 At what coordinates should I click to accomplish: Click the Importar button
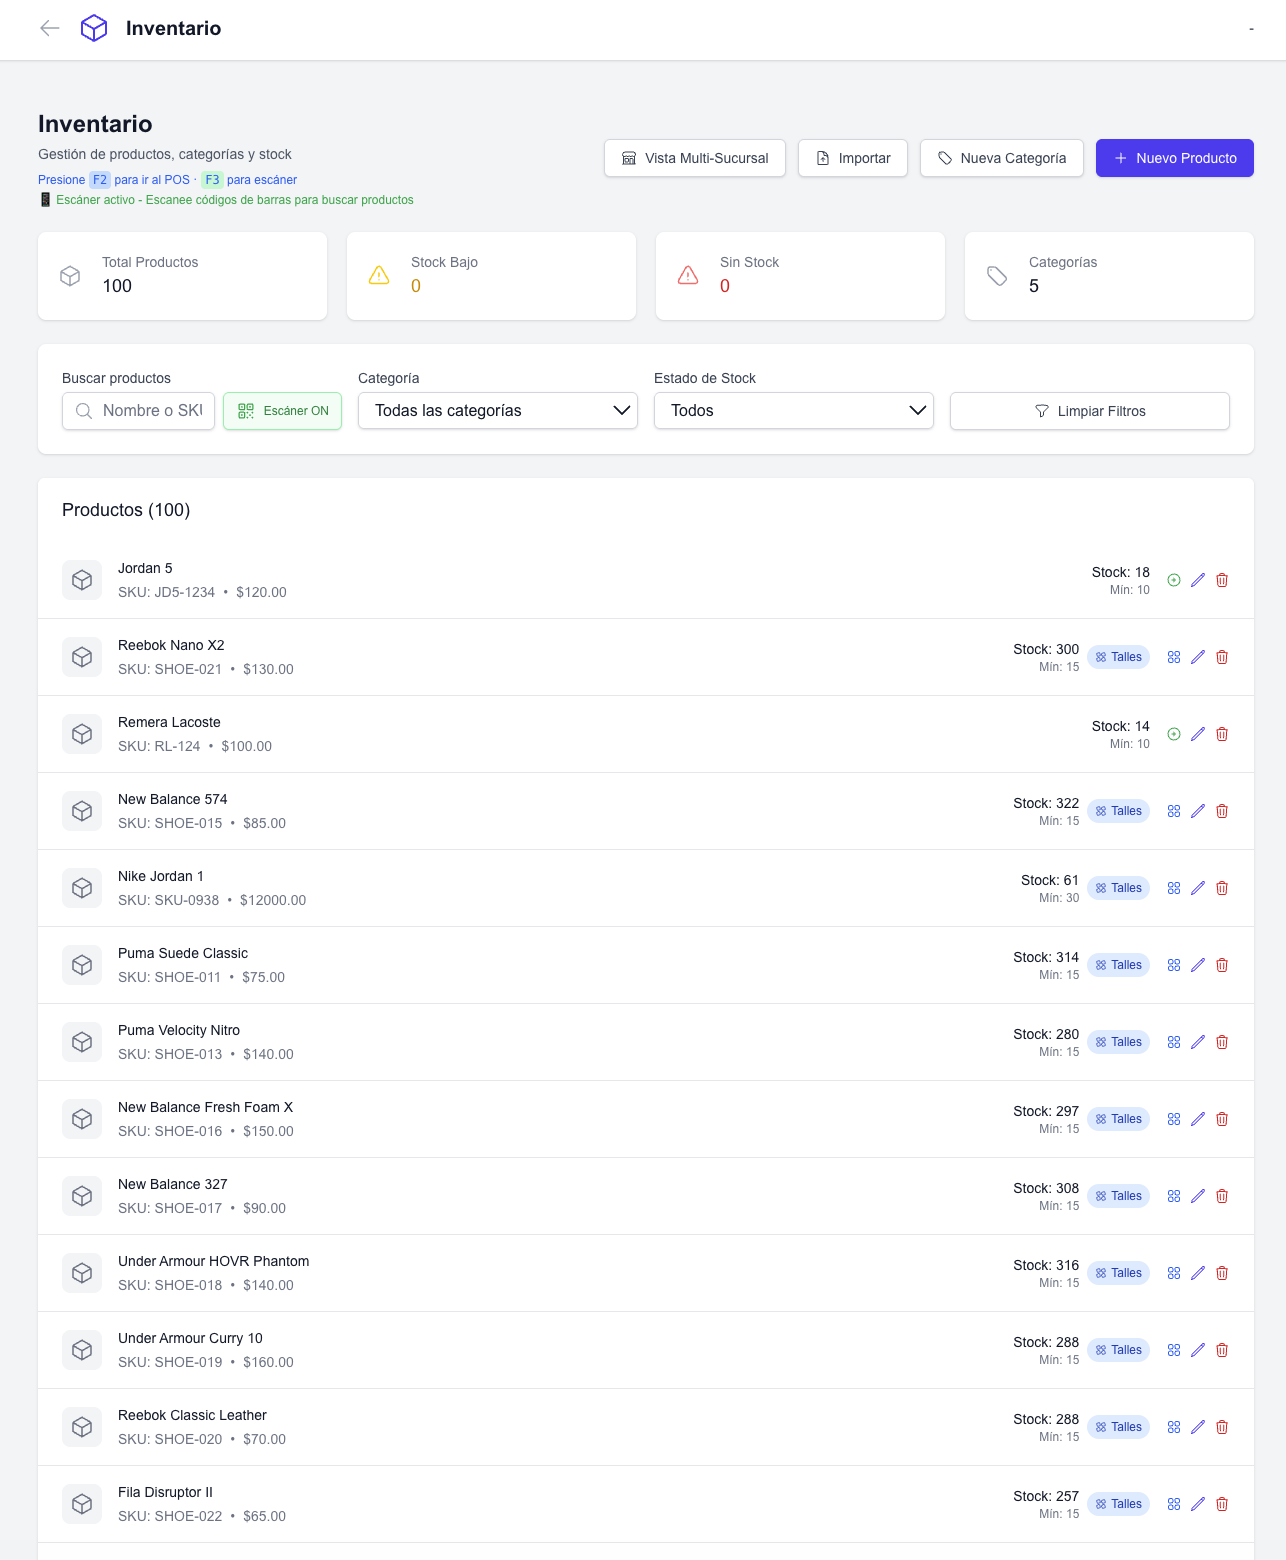pos(852,158)
